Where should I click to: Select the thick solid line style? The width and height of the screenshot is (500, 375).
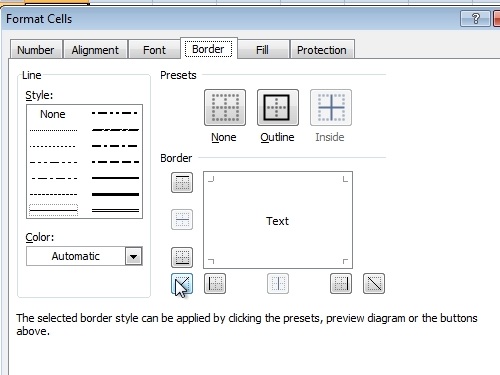click(x=115, y=194)
